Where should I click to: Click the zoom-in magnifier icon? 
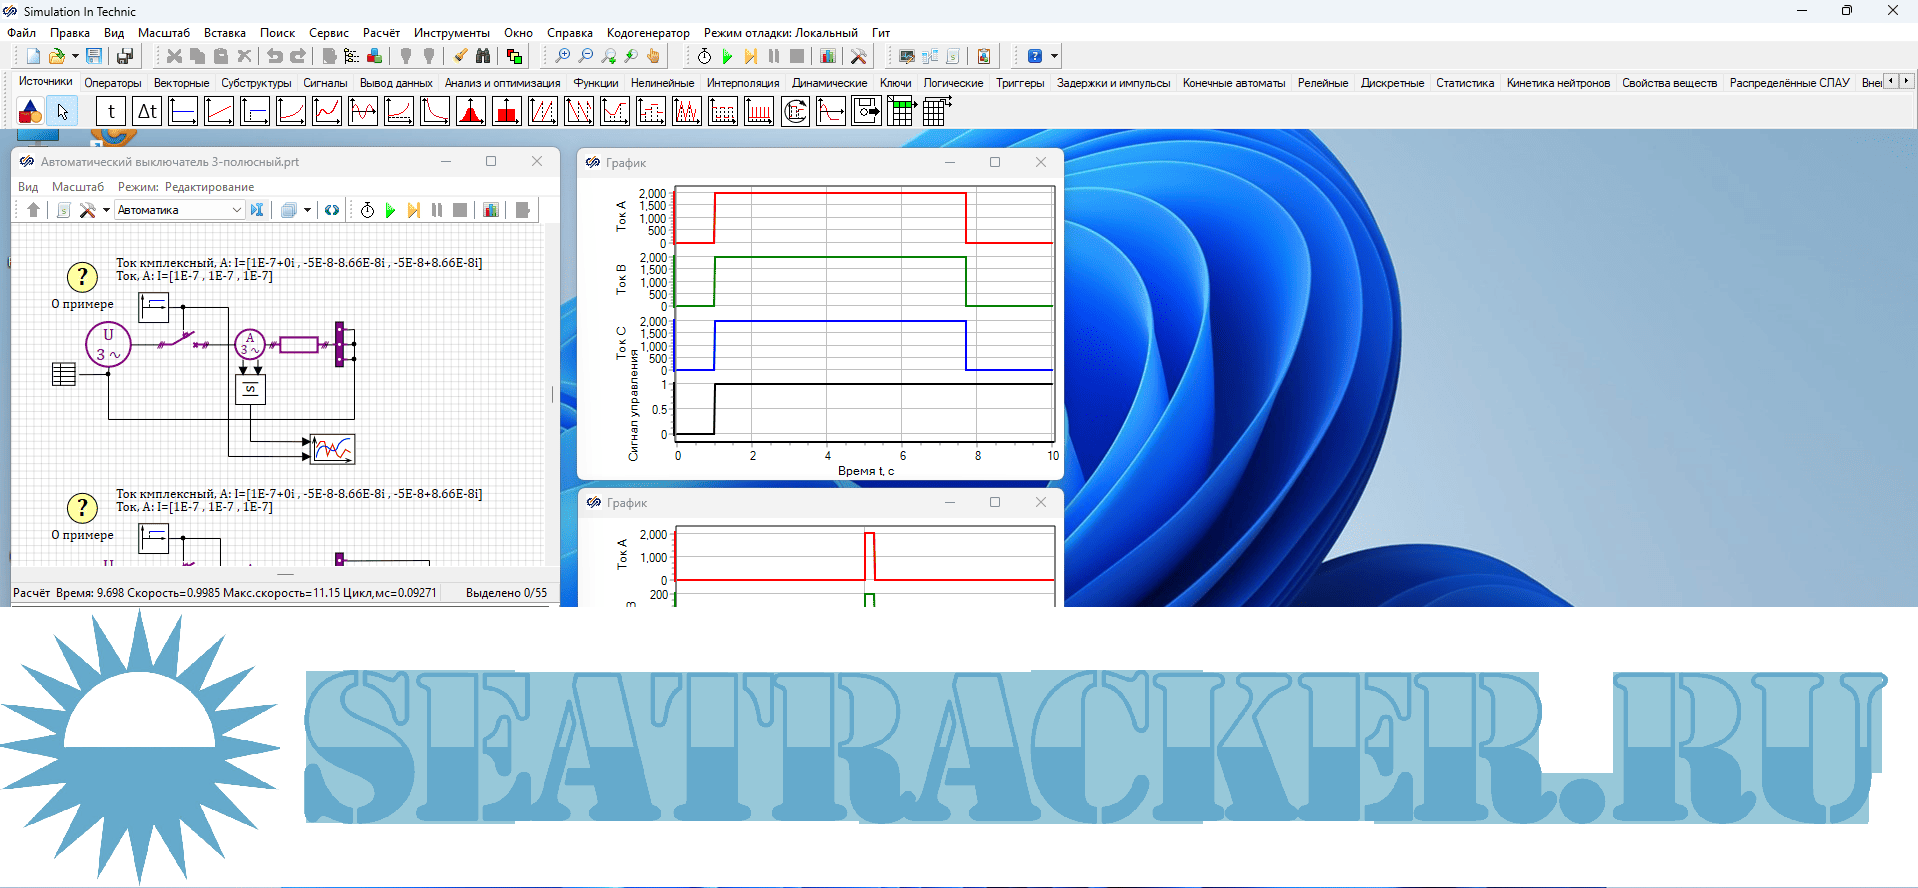(563, 56)
